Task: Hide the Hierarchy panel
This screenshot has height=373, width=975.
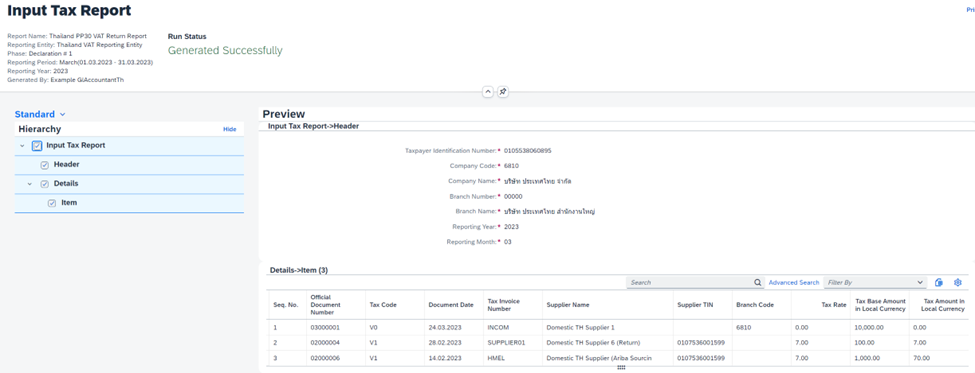Action: coord(230,129)
